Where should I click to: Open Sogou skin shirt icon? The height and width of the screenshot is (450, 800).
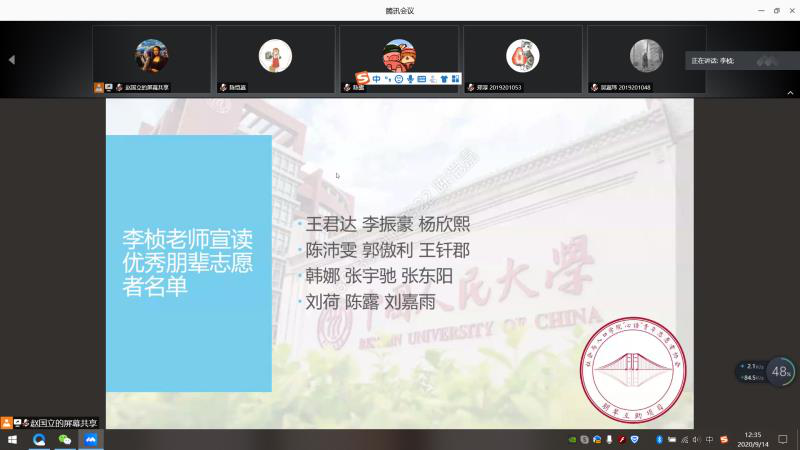[x=443, y=78]
